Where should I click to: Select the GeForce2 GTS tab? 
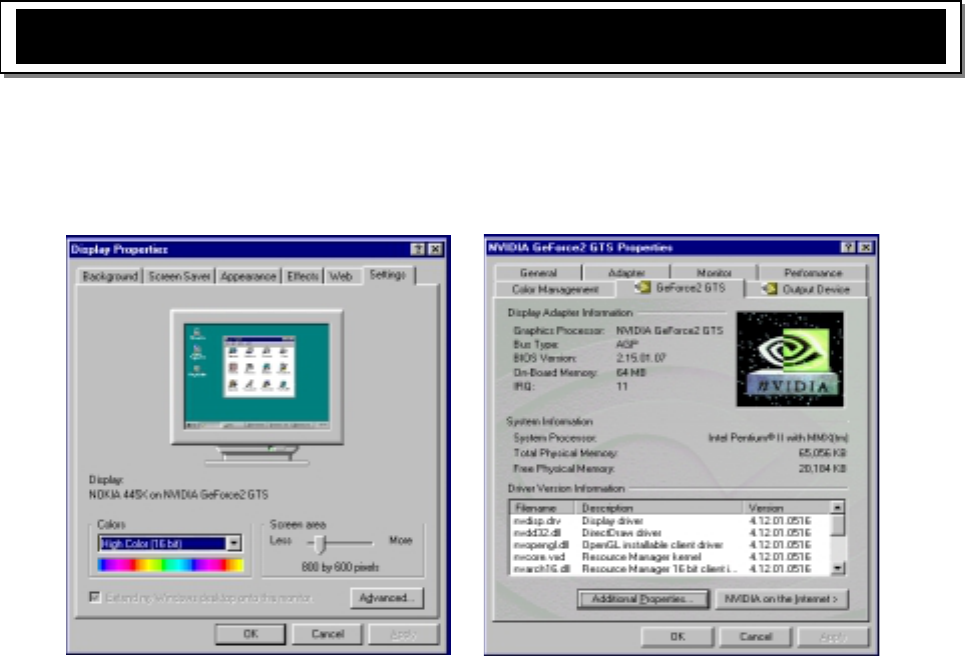pos(680,287)
